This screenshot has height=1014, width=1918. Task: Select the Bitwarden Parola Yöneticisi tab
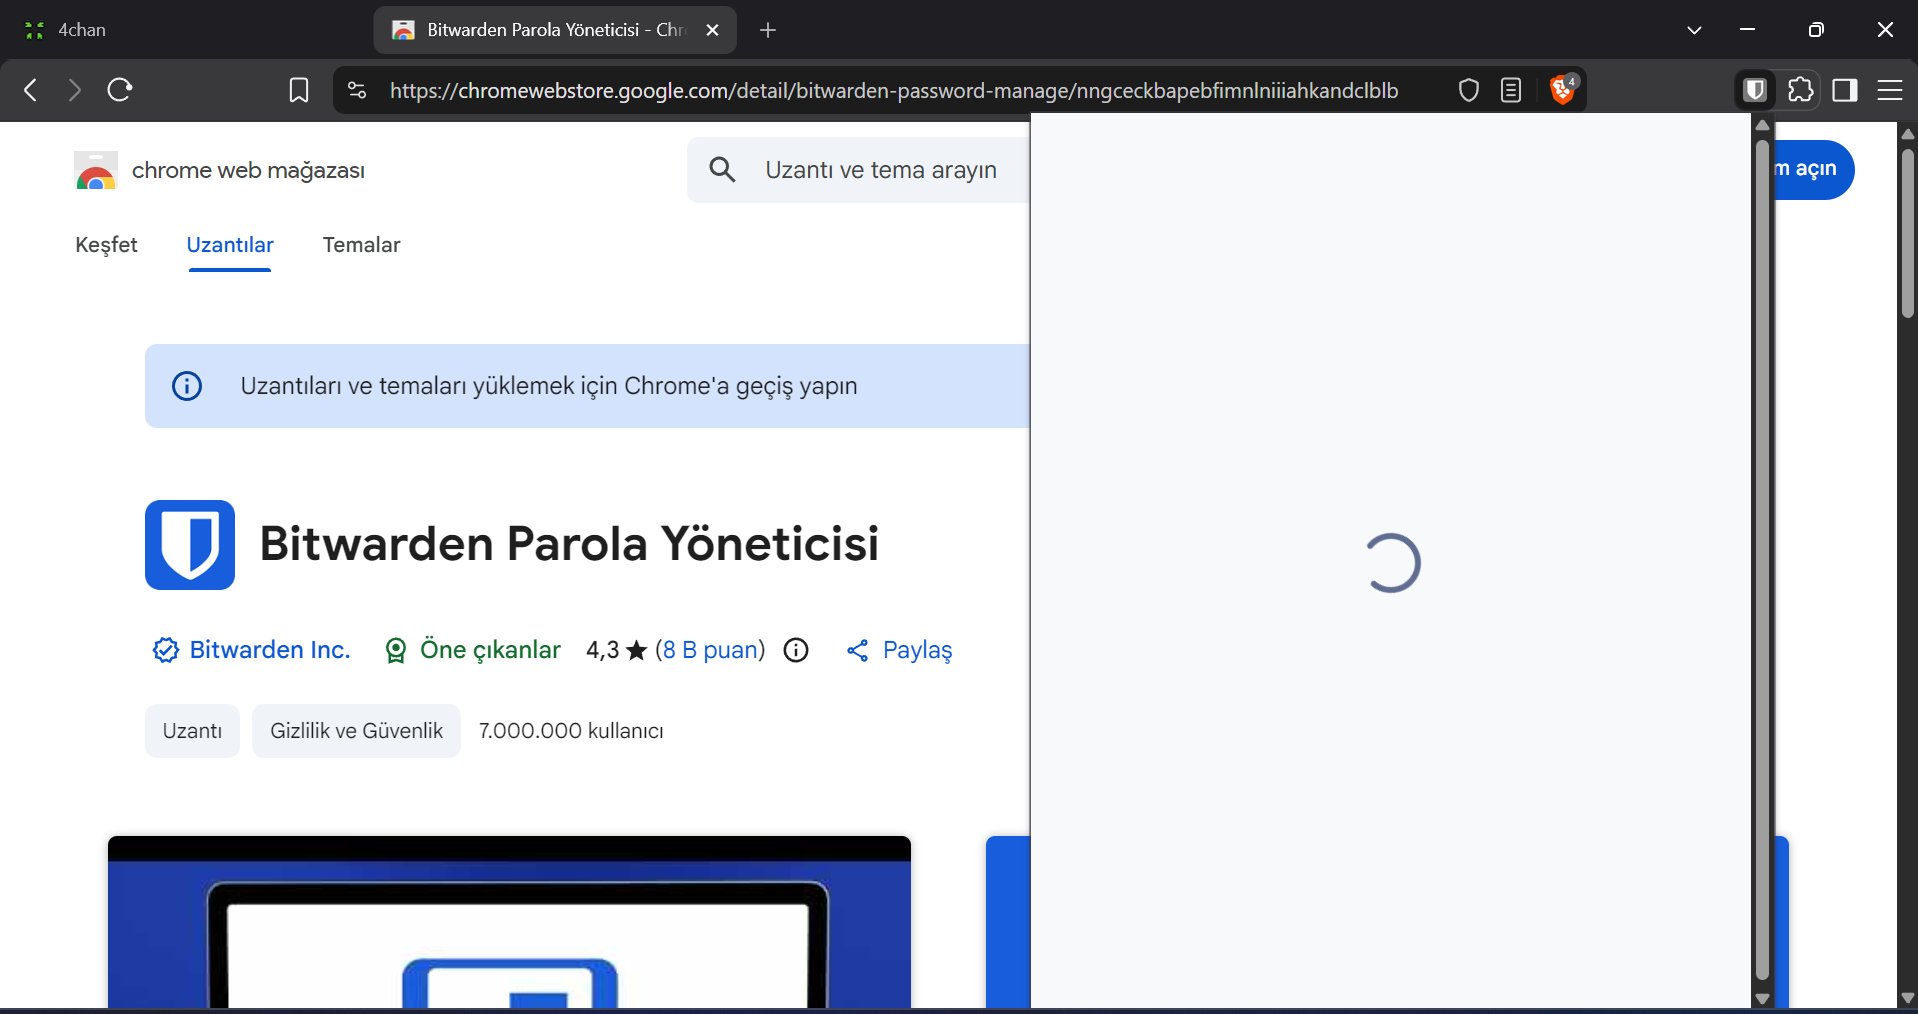point(555,30)
